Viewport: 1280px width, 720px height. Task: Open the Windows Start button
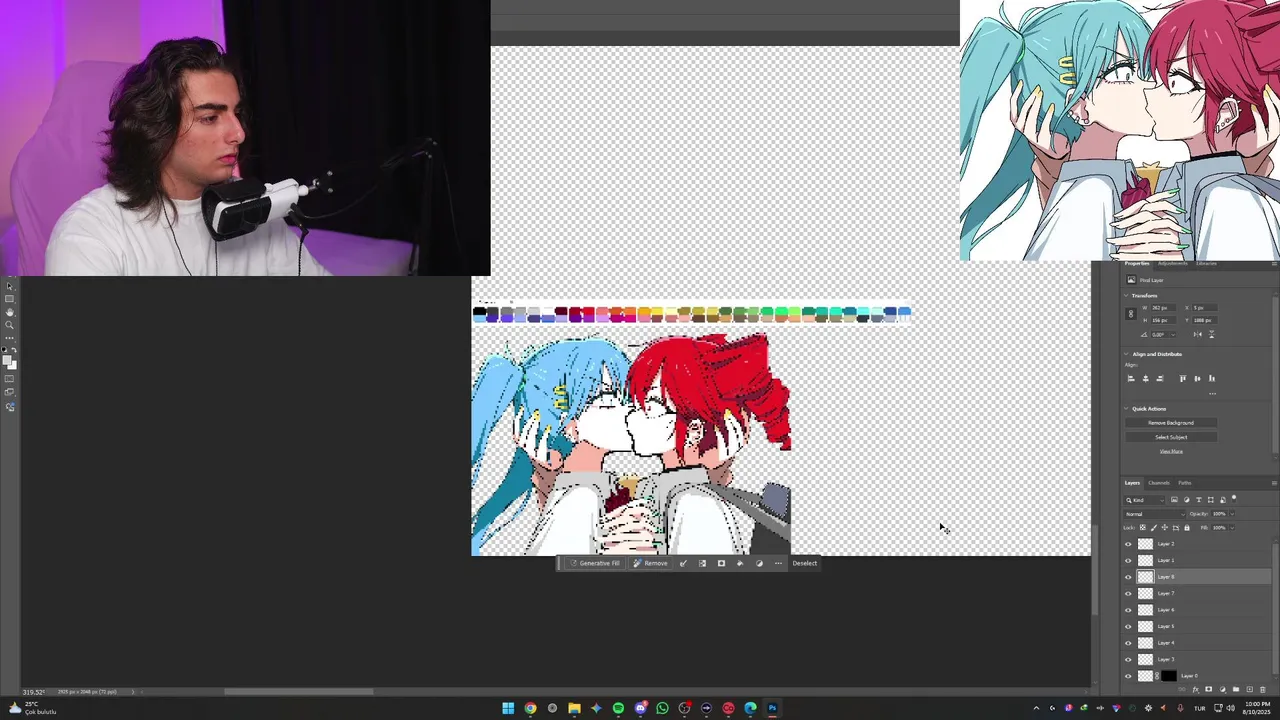coord(508,708)
